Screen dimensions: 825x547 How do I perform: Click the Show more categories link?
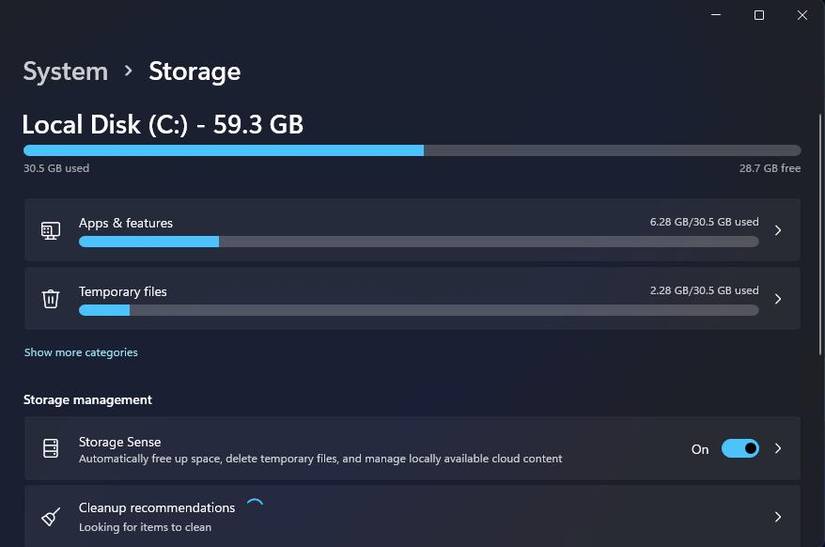[81, 352]
